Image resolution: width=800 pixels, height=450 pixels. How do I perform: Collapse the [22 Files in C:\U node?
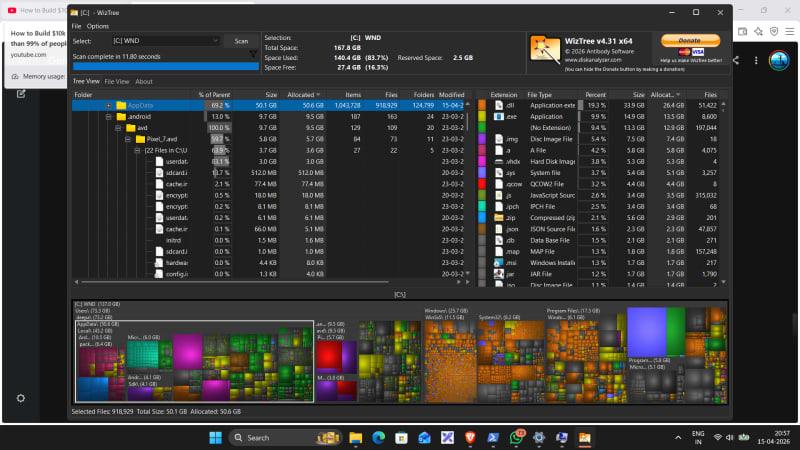tap(137, 151)
